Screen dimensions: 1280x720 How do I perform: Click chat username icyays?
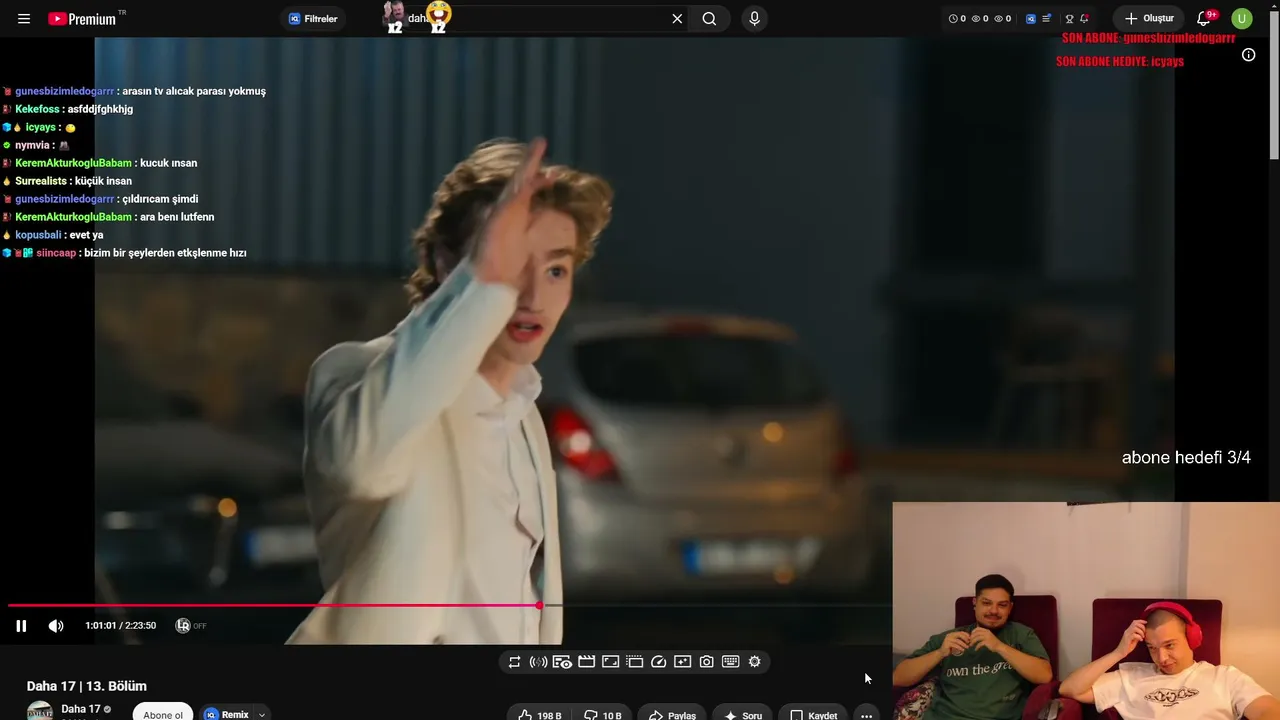click(40, 127)
